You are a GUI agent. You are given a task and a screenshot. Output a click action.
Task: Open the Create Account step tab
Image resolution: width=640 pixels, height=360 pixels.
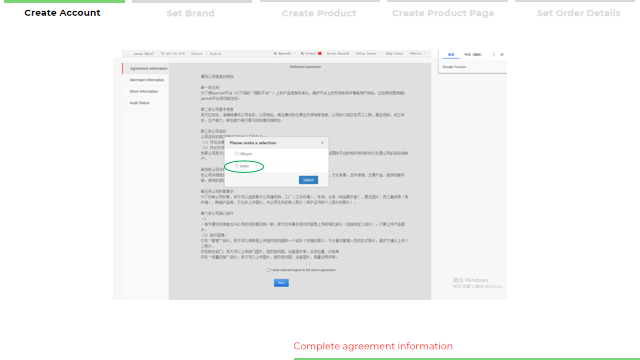pyautogui.click(x=62, y=13)
